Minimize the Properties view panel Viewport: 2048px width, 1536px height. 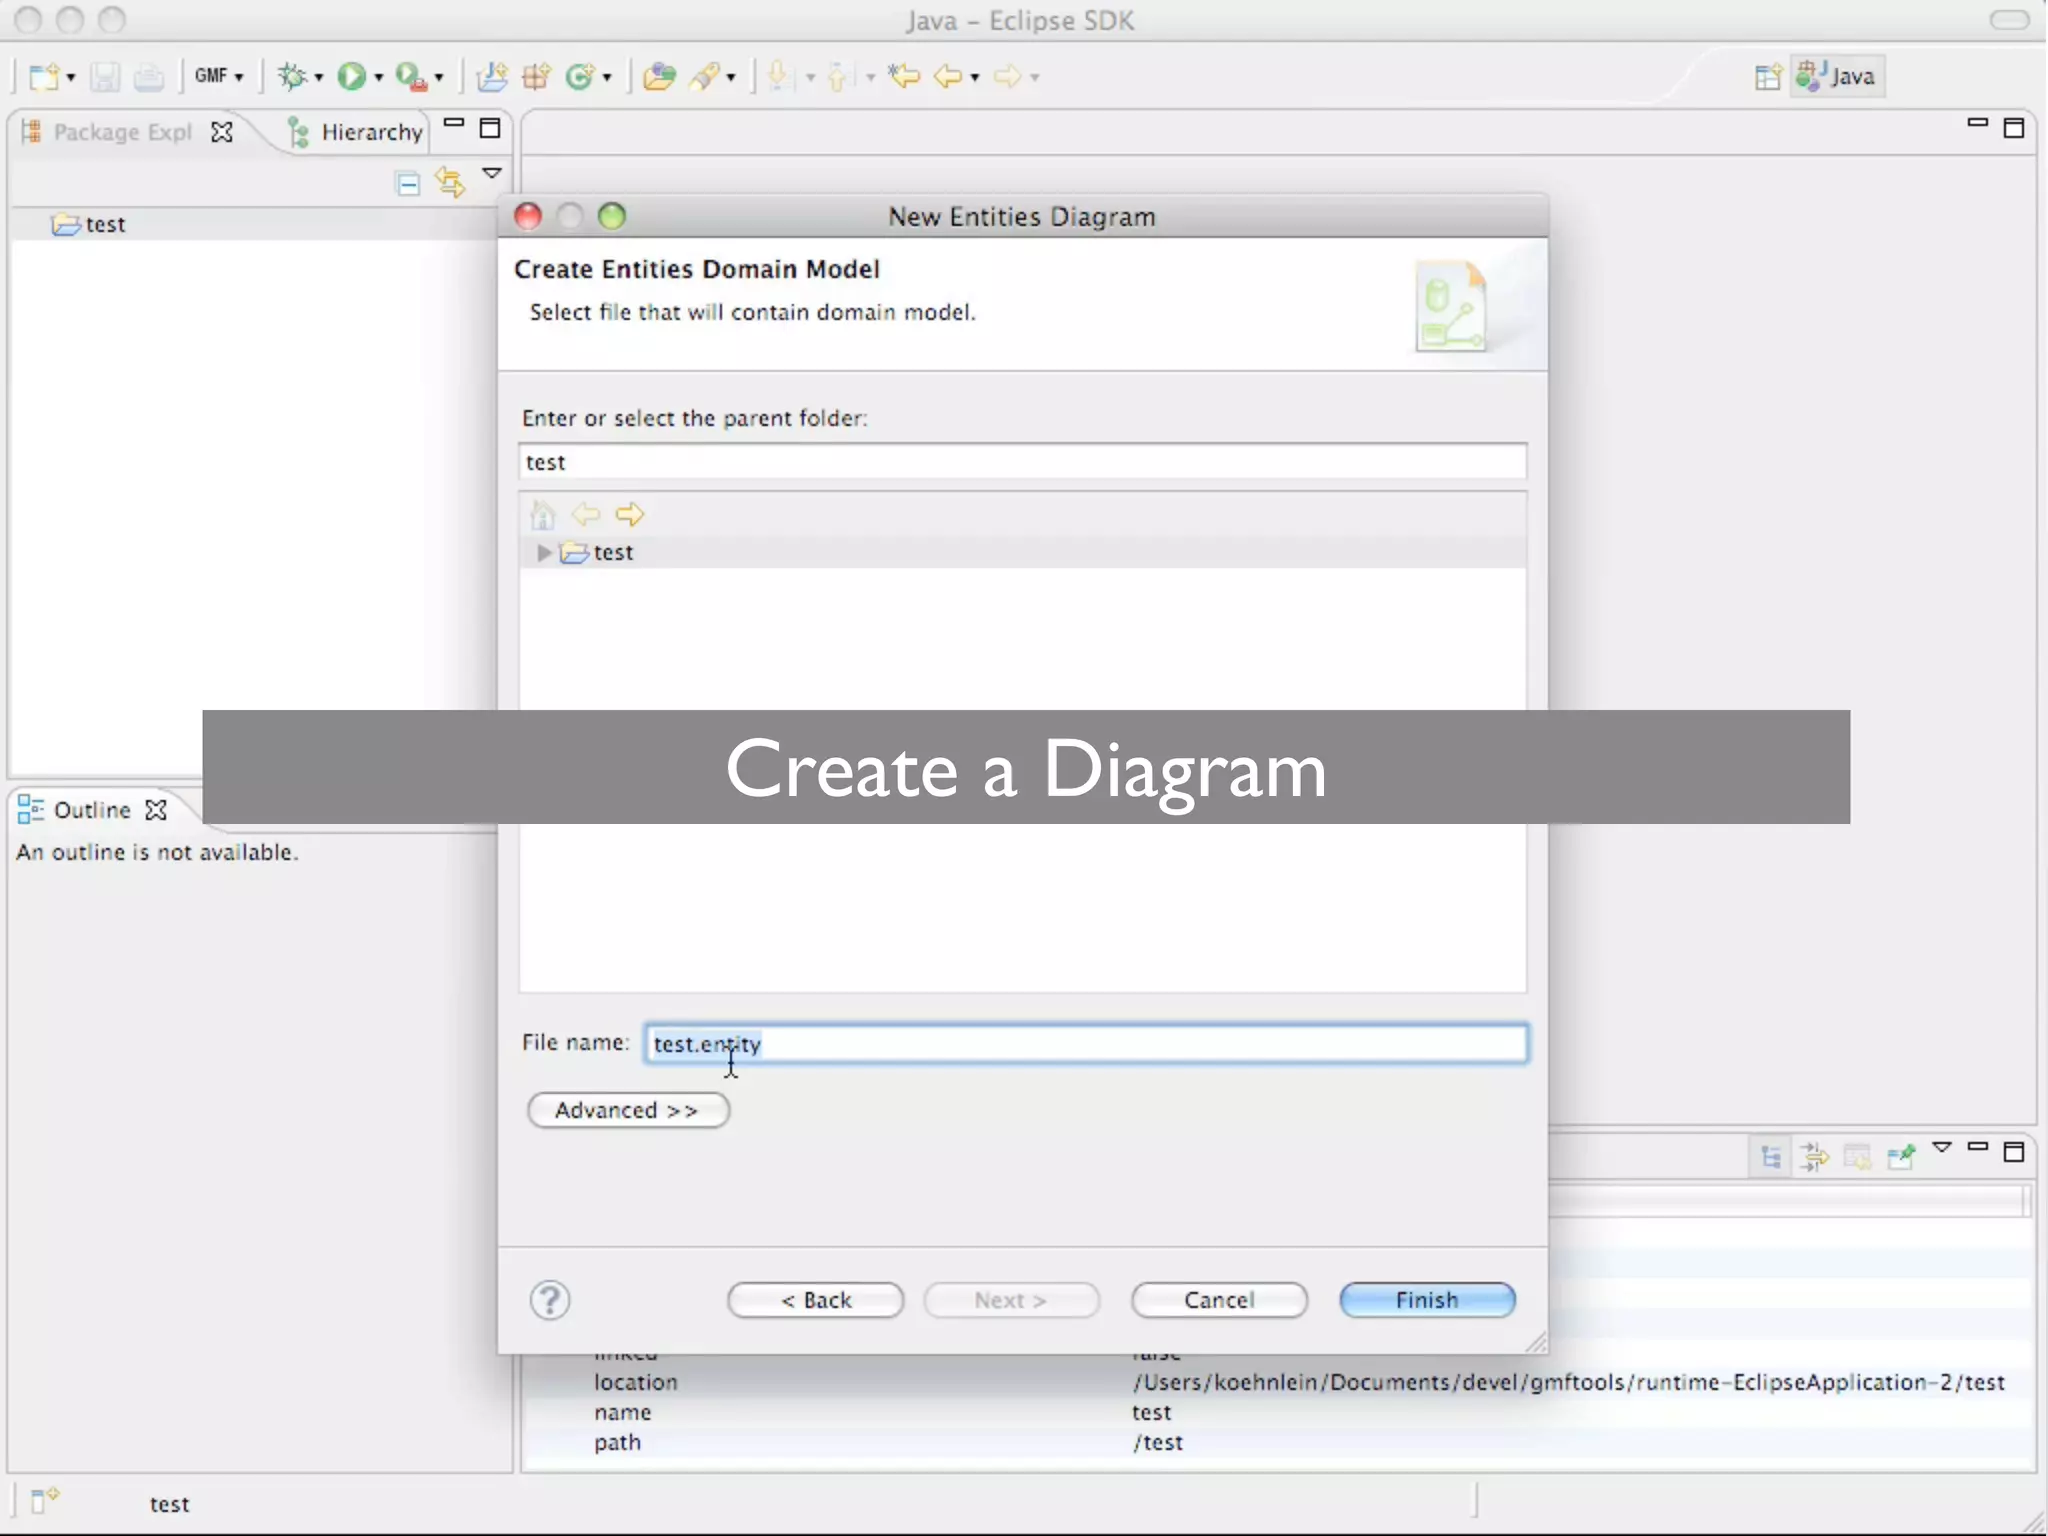pyautogui.click(x=1977, y=1148)
